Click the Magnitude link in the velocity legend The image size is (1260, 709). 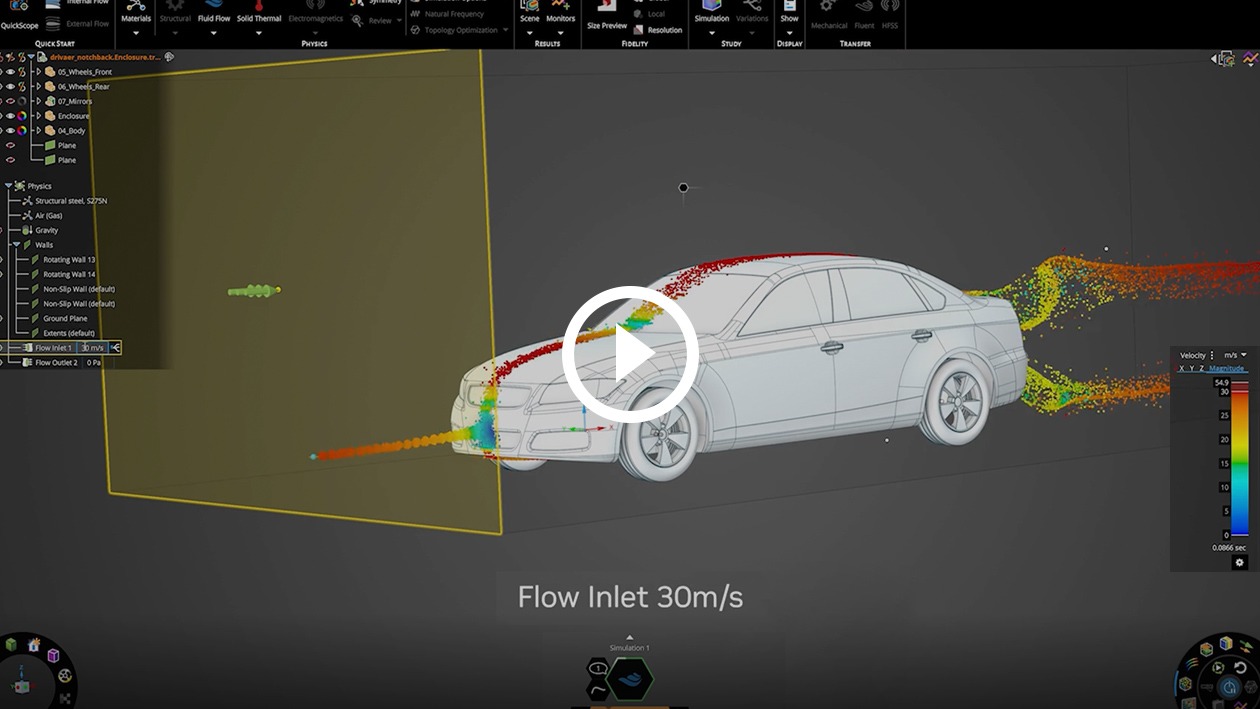(x=1224, y=370)
